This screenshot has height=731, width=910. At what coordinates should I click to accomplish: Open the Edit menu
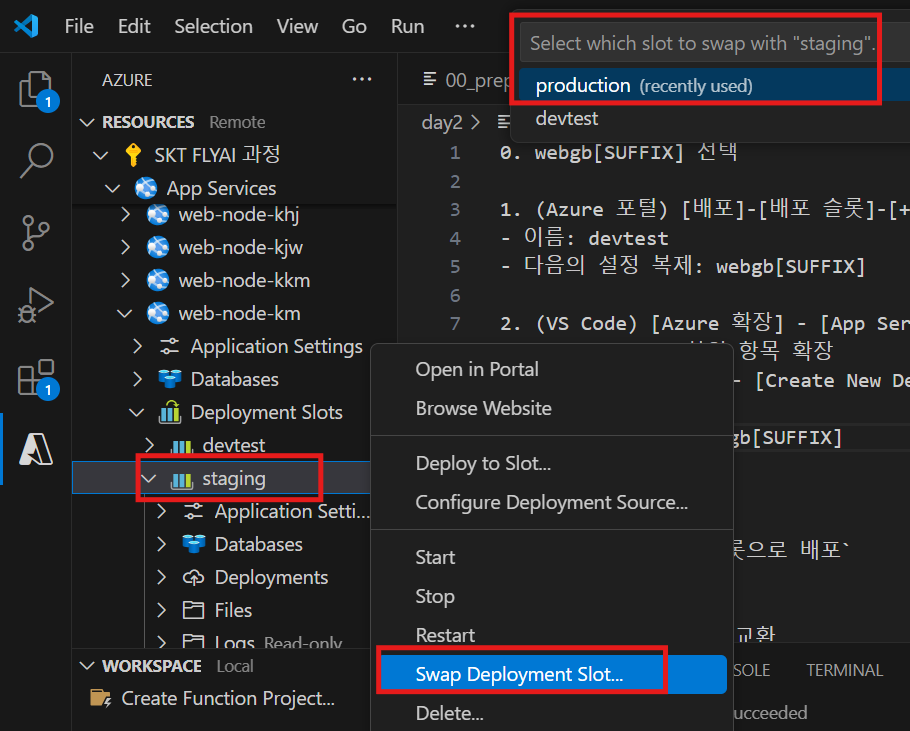[134, 26]
